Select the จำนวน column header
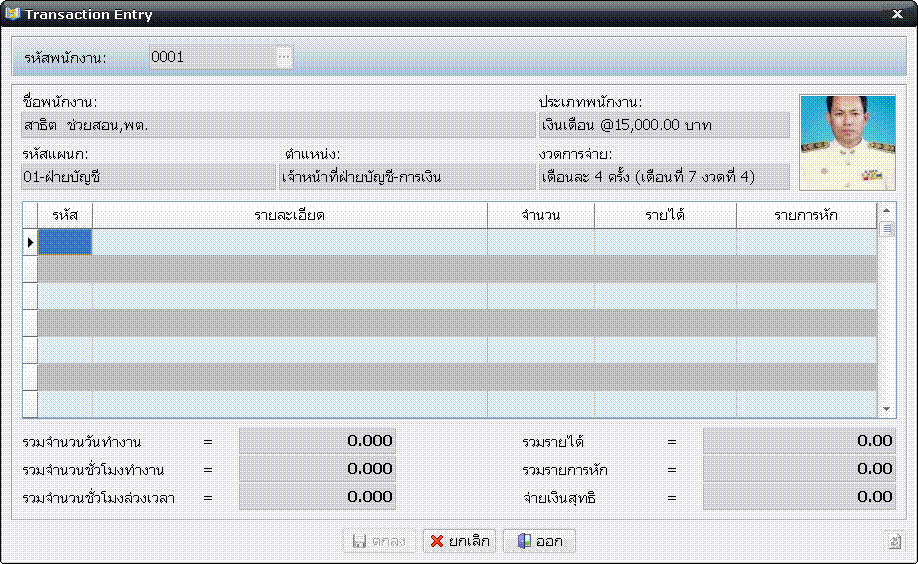918x564 pixels. coord(540,215)
